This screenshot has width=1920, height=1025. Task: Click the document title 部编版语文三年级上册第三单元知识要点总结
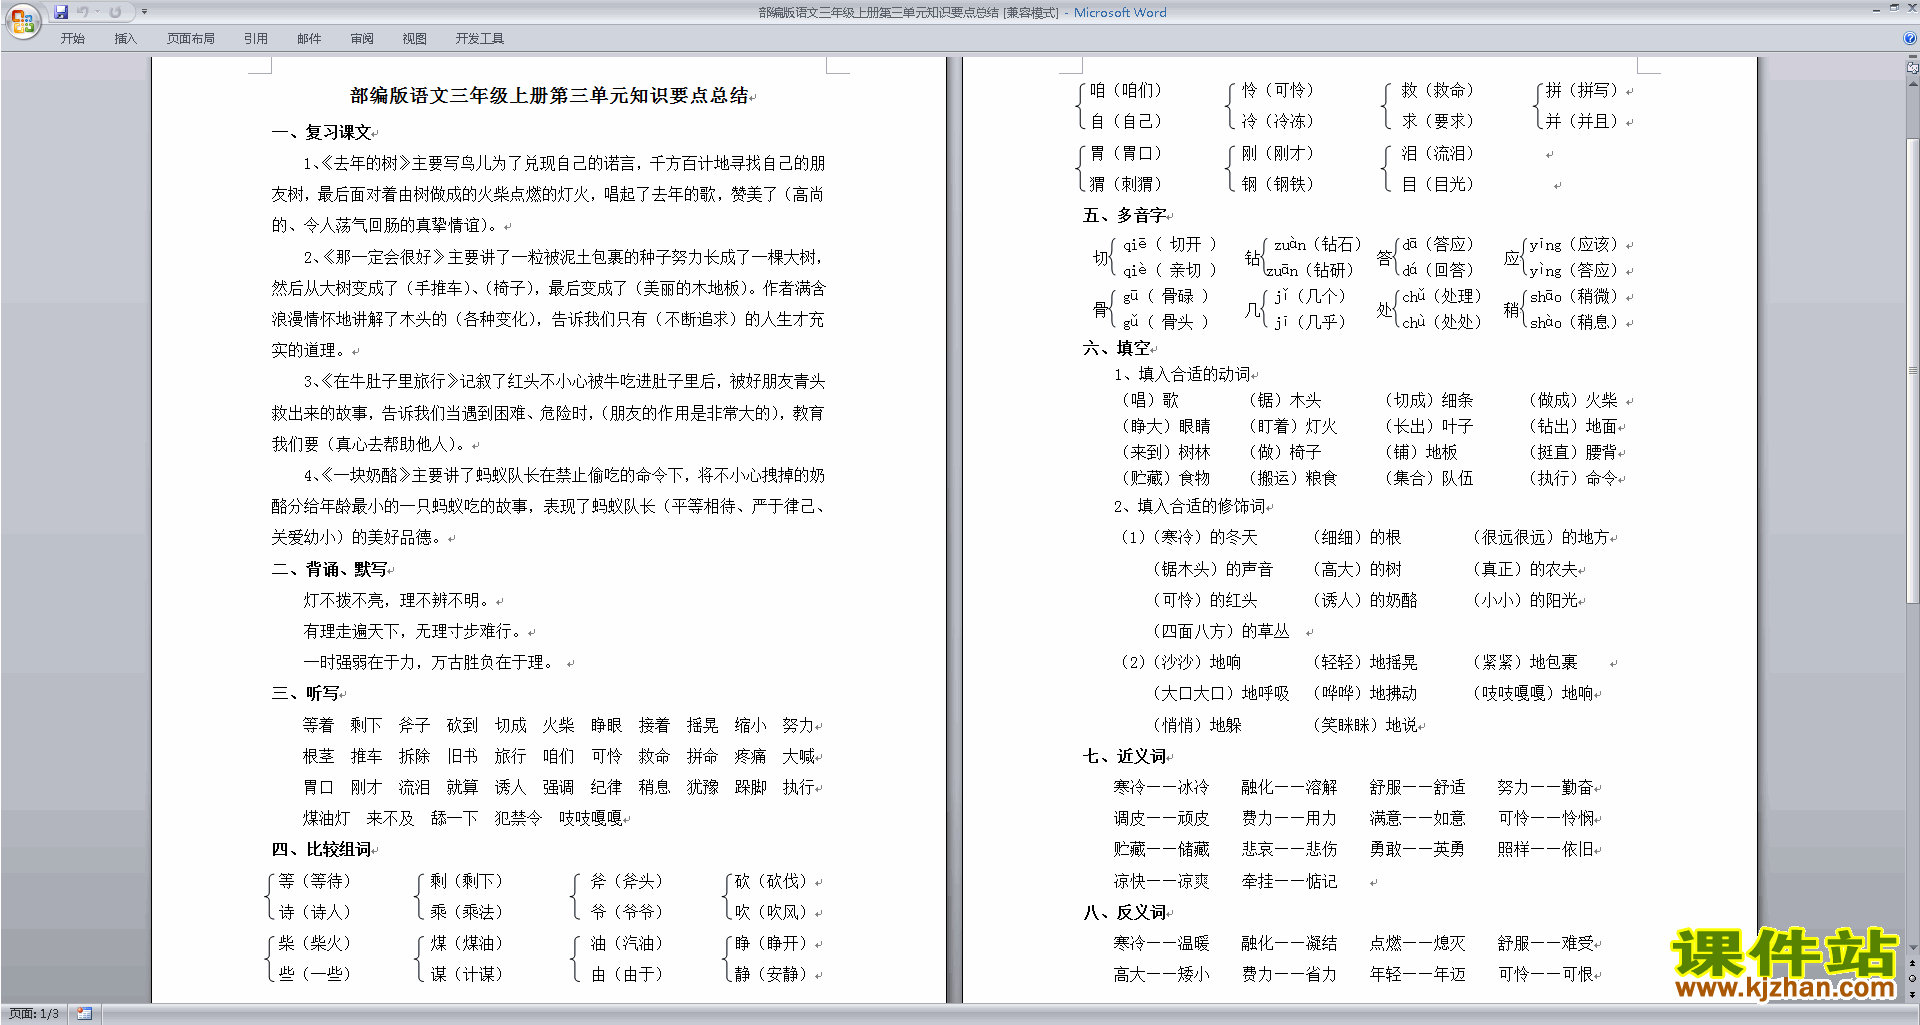click(x=549, y=96)
